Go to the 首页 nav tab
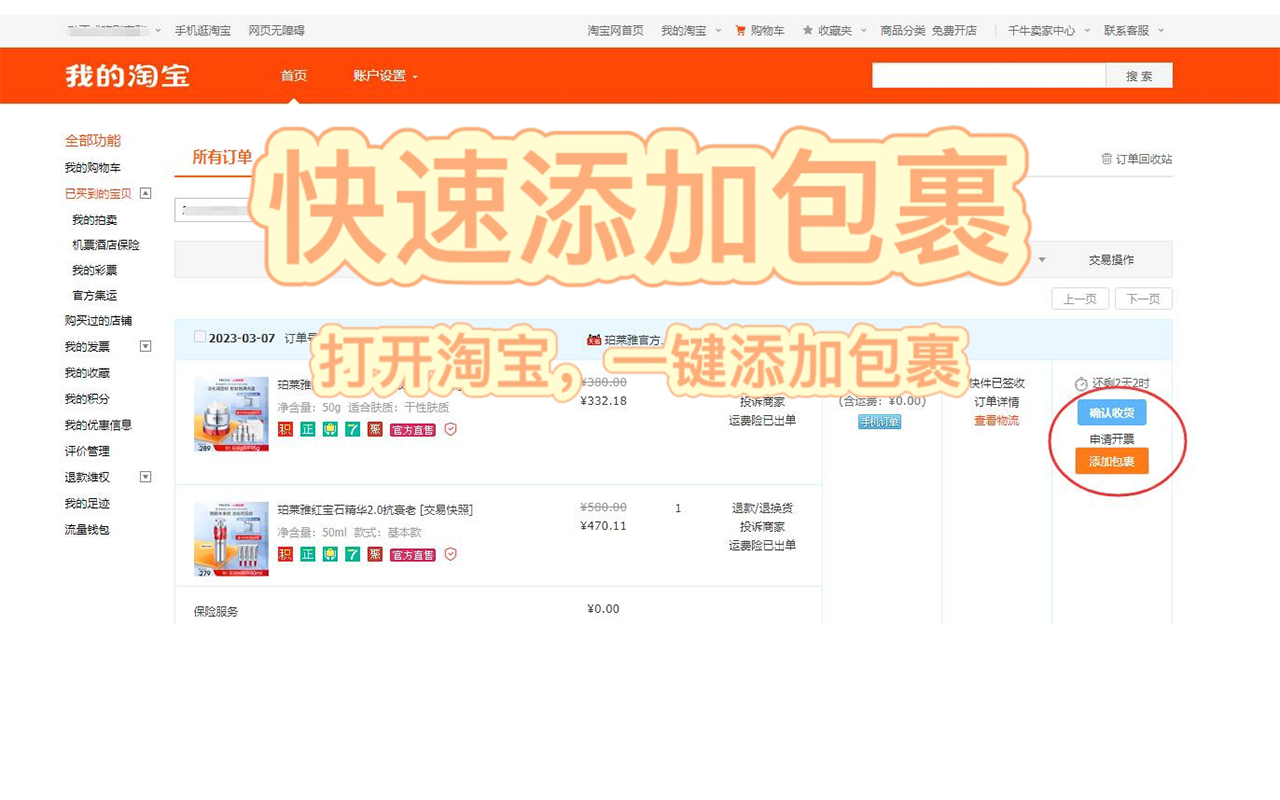Screen dimensions: 1280x800 click(294, 76)
